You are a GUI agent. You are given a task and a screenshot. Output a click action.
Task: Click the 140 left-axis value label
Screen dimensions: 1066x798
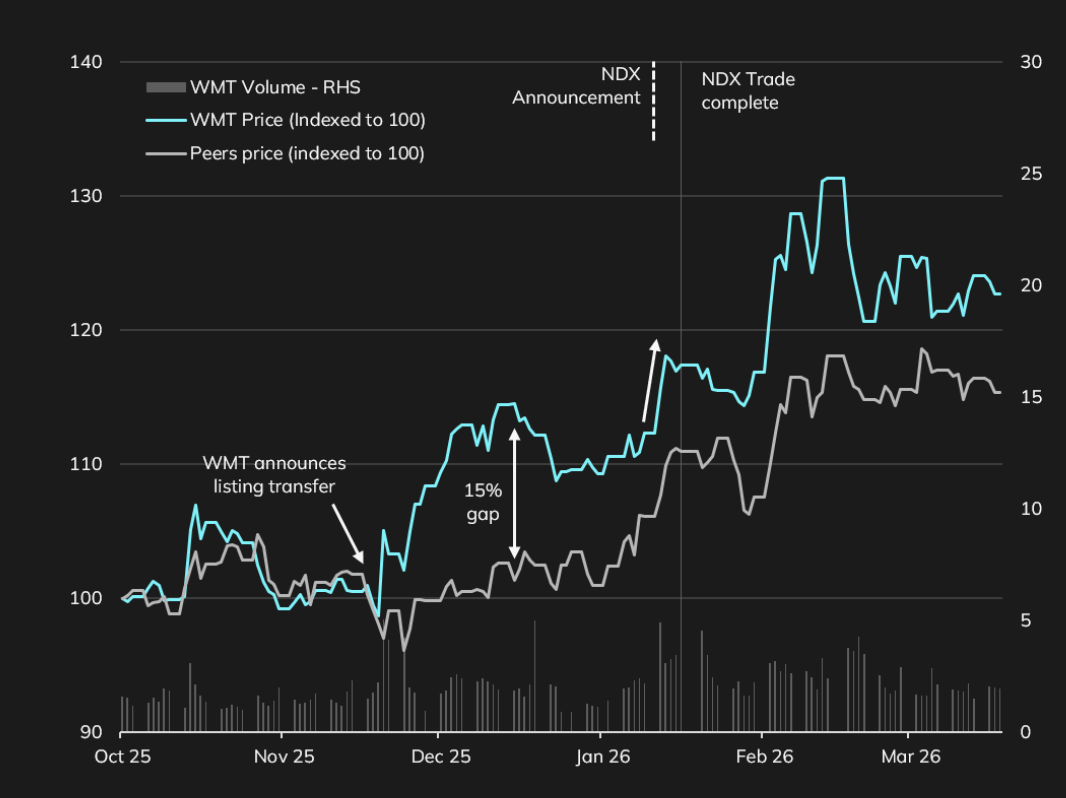click(x=88, y=61)
